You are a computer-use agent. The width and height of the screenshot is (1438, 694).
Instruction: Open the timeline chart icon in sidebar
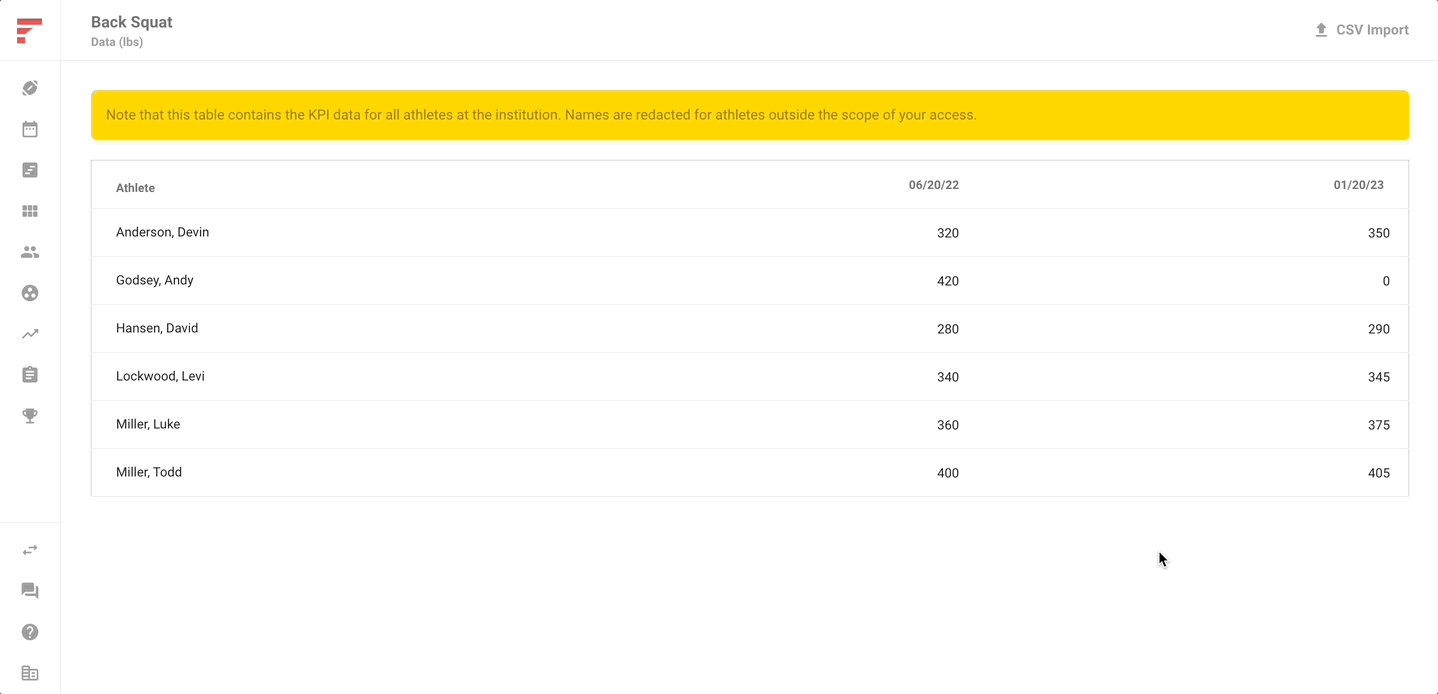tap(30, 170)
